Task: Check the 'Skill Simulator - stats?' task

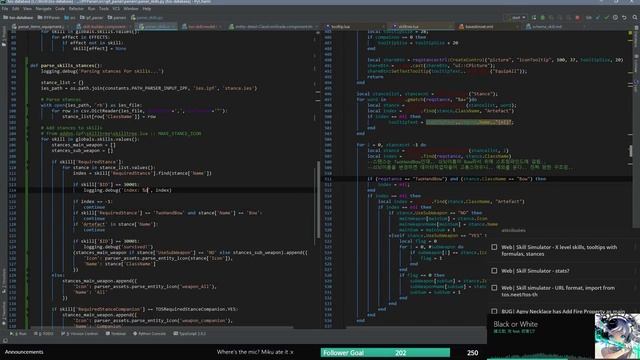Action: coord(494,271)
